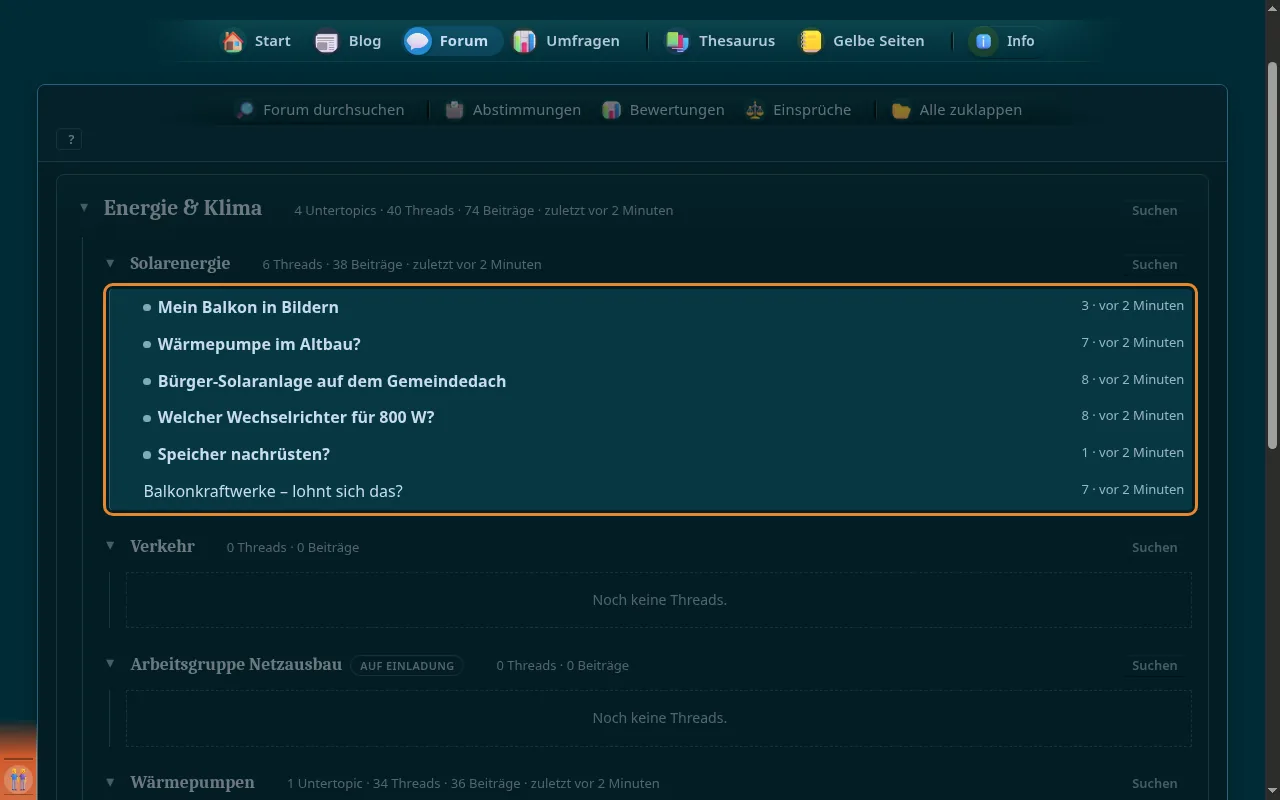Click the Alle zuklappen folder icon
Image resolution: width=1280 pixels, height=800 pixels.
[901, 110]
